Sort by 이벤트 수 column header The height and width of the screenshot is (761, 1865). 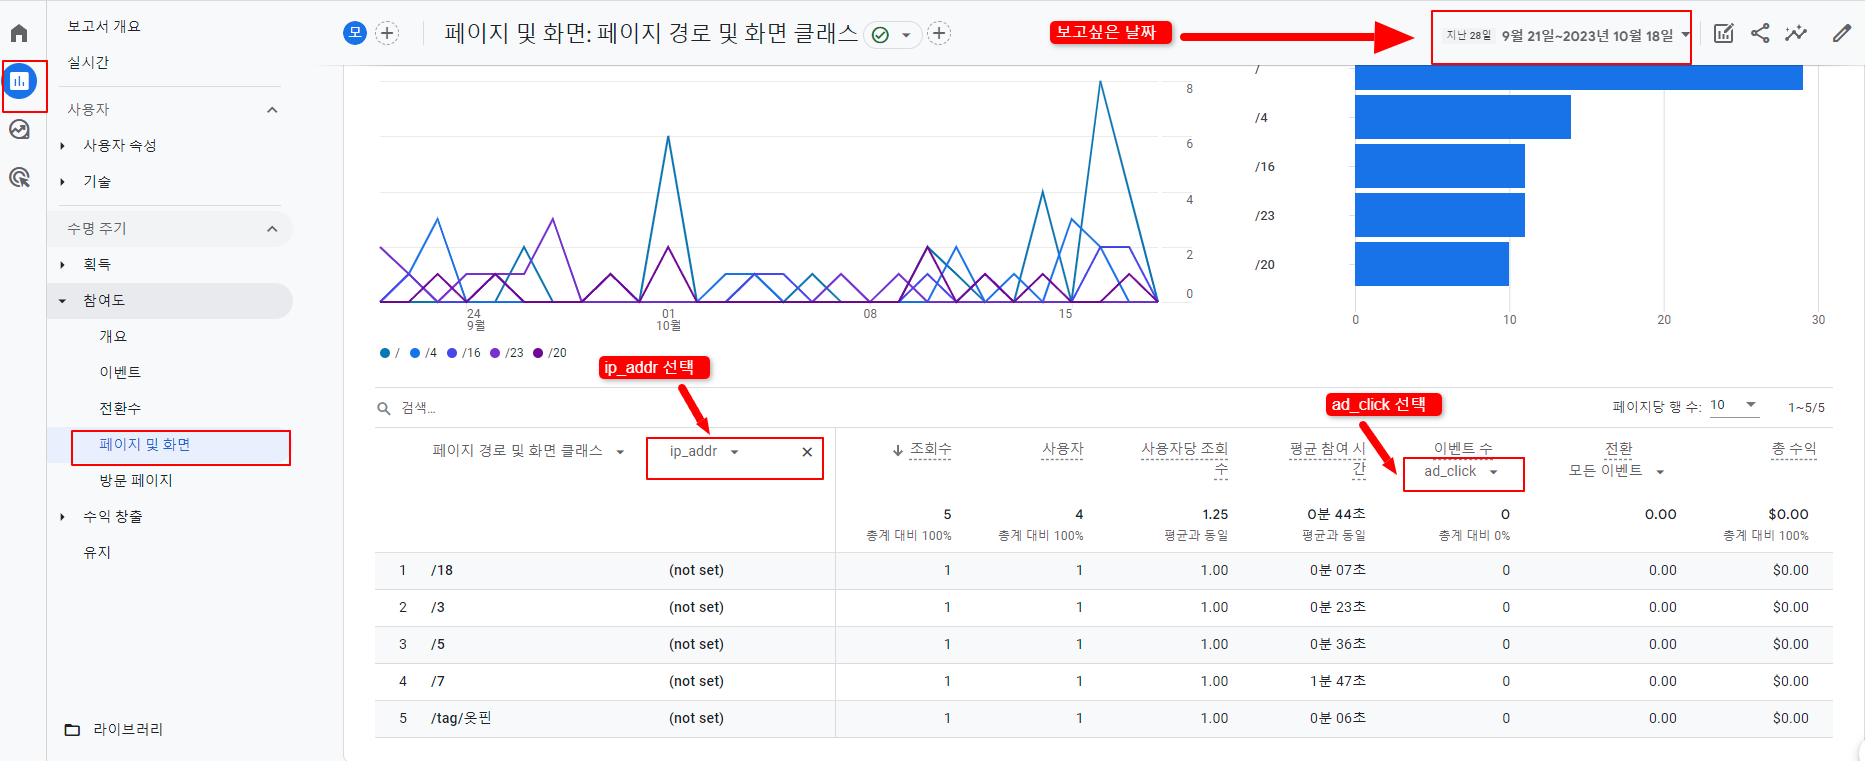point(1463,448)
